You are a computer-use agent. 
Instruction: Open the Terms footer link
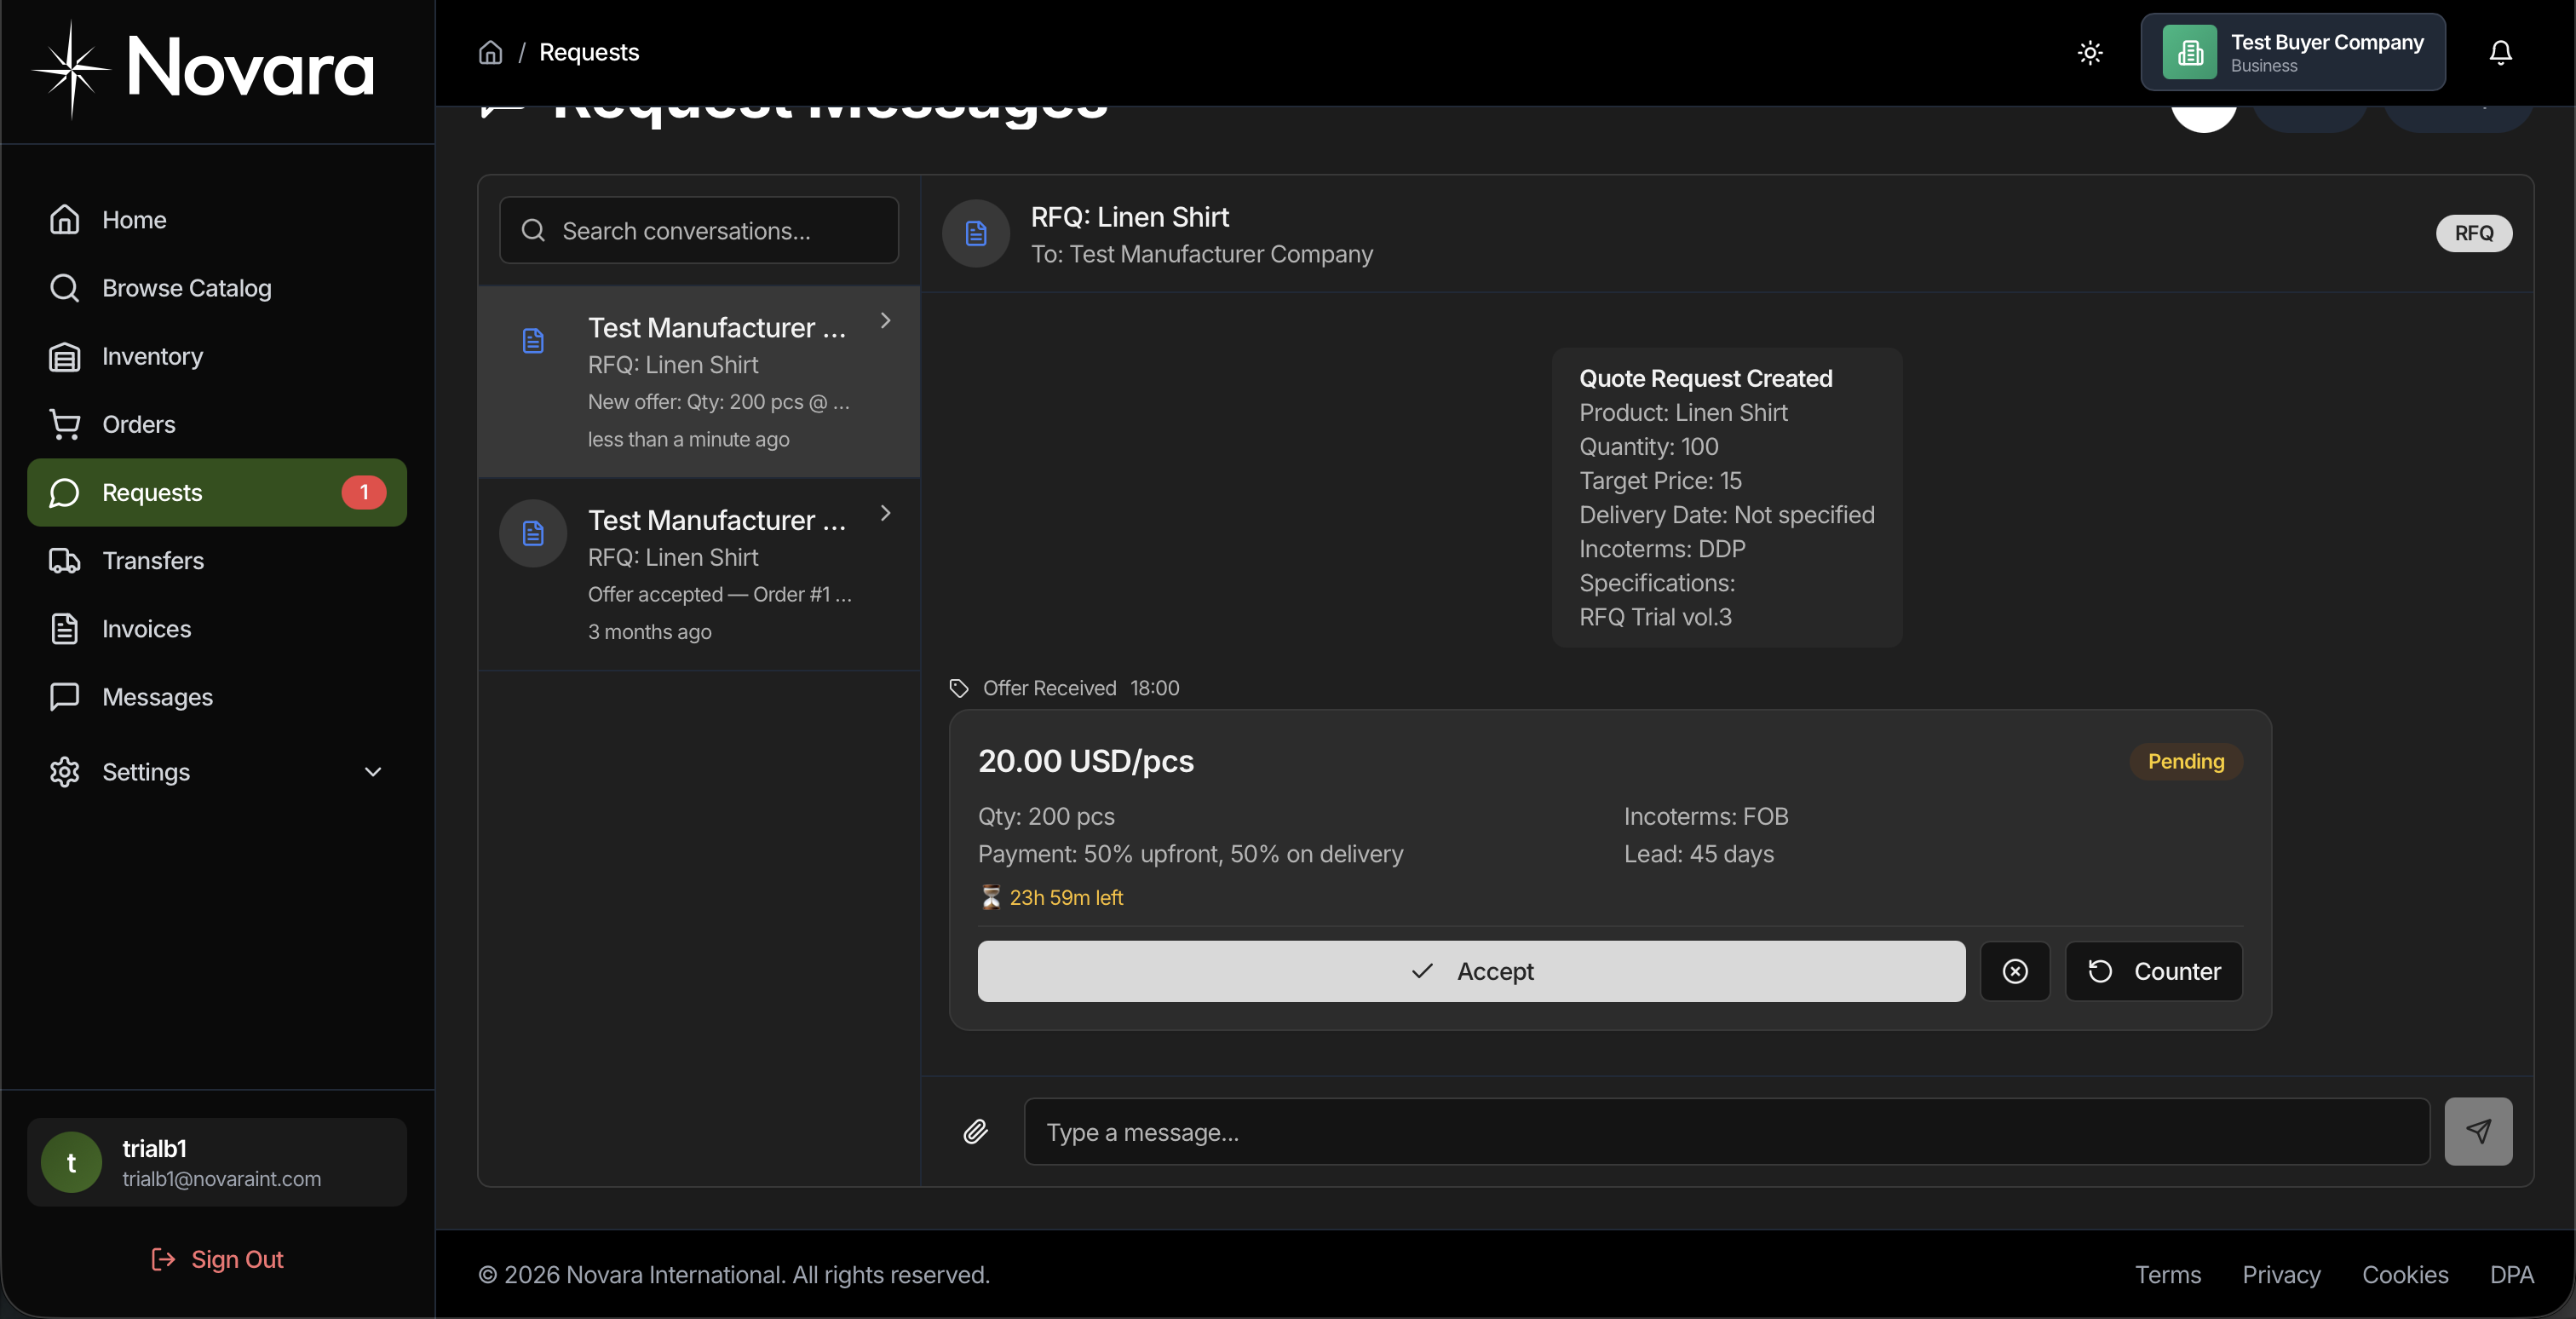coord(2168,1275)
